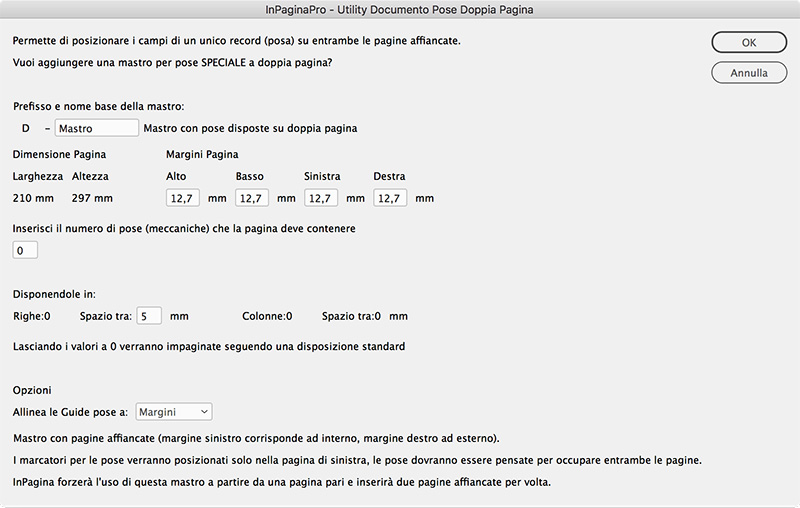800x508 pixels.
Task: Click the Dimensione Pagina heading
Action: point(59,154)
